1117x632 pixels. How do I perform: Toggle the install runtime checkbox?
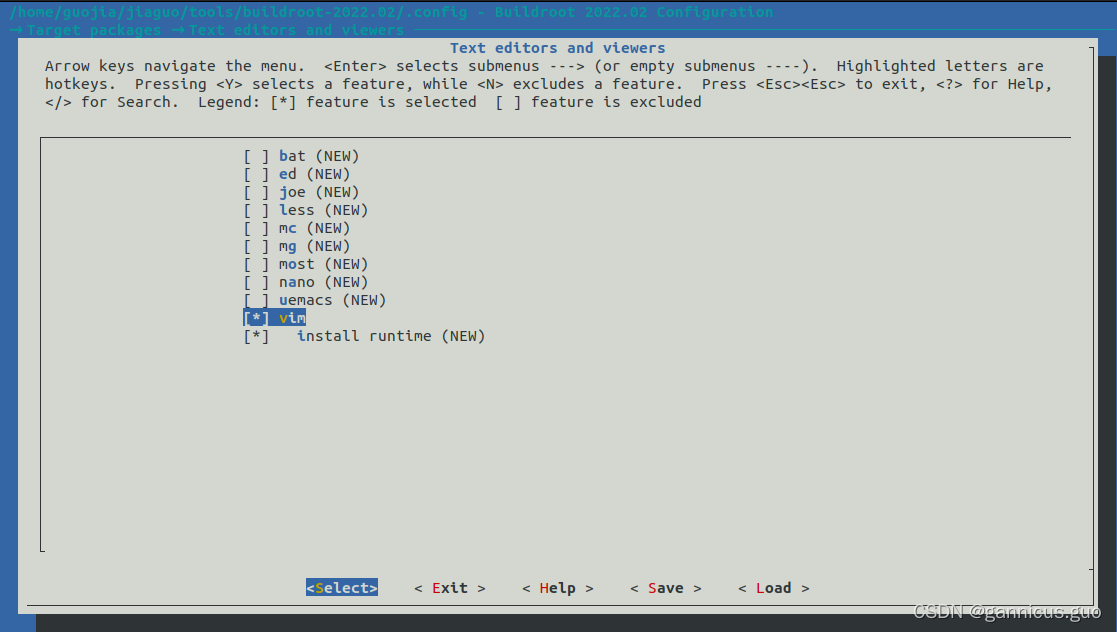click(x=256, y=336)
